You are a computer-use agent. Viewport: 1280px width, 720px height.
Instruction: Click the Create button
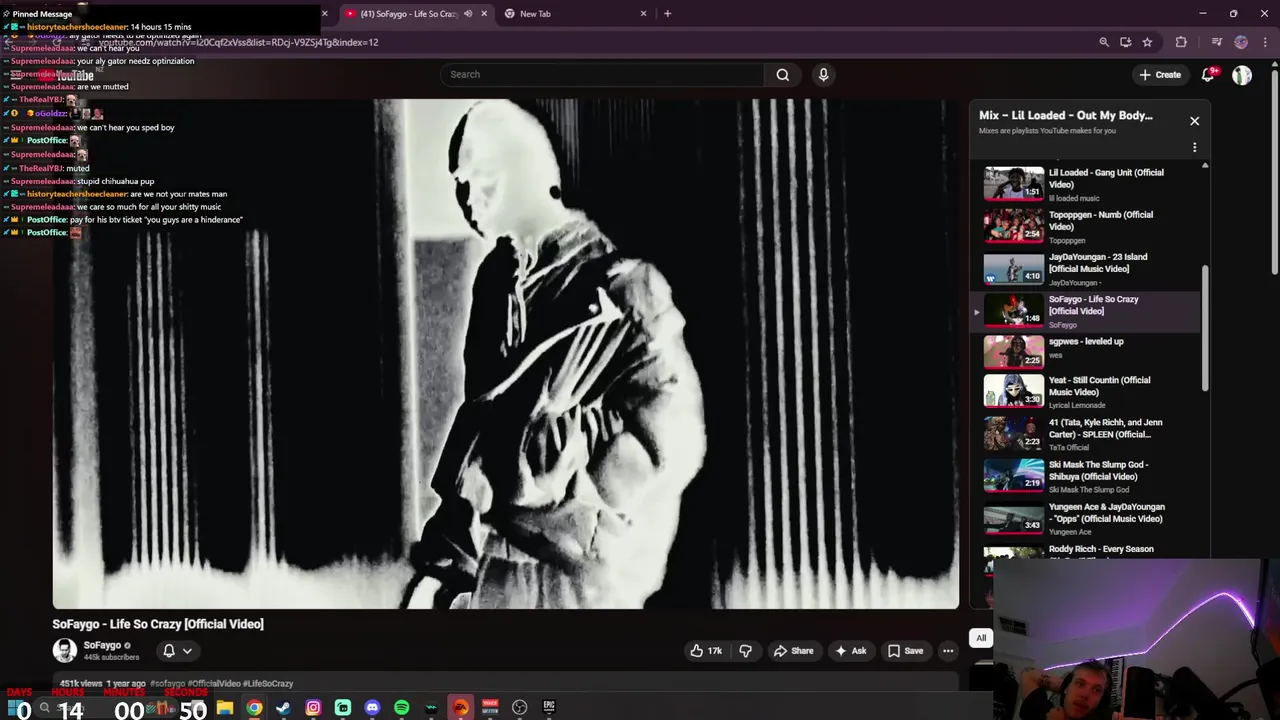(1160, 75)
